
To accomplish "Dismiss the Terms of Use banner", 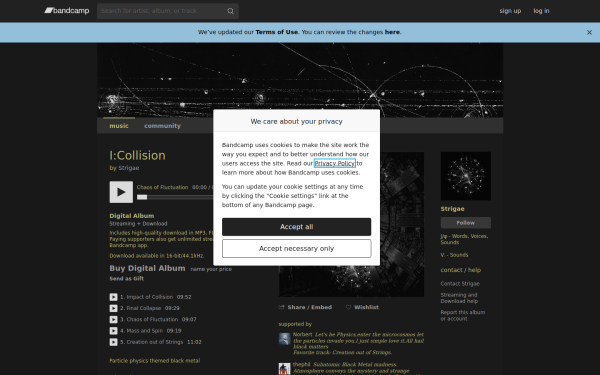I will point(589,33).
